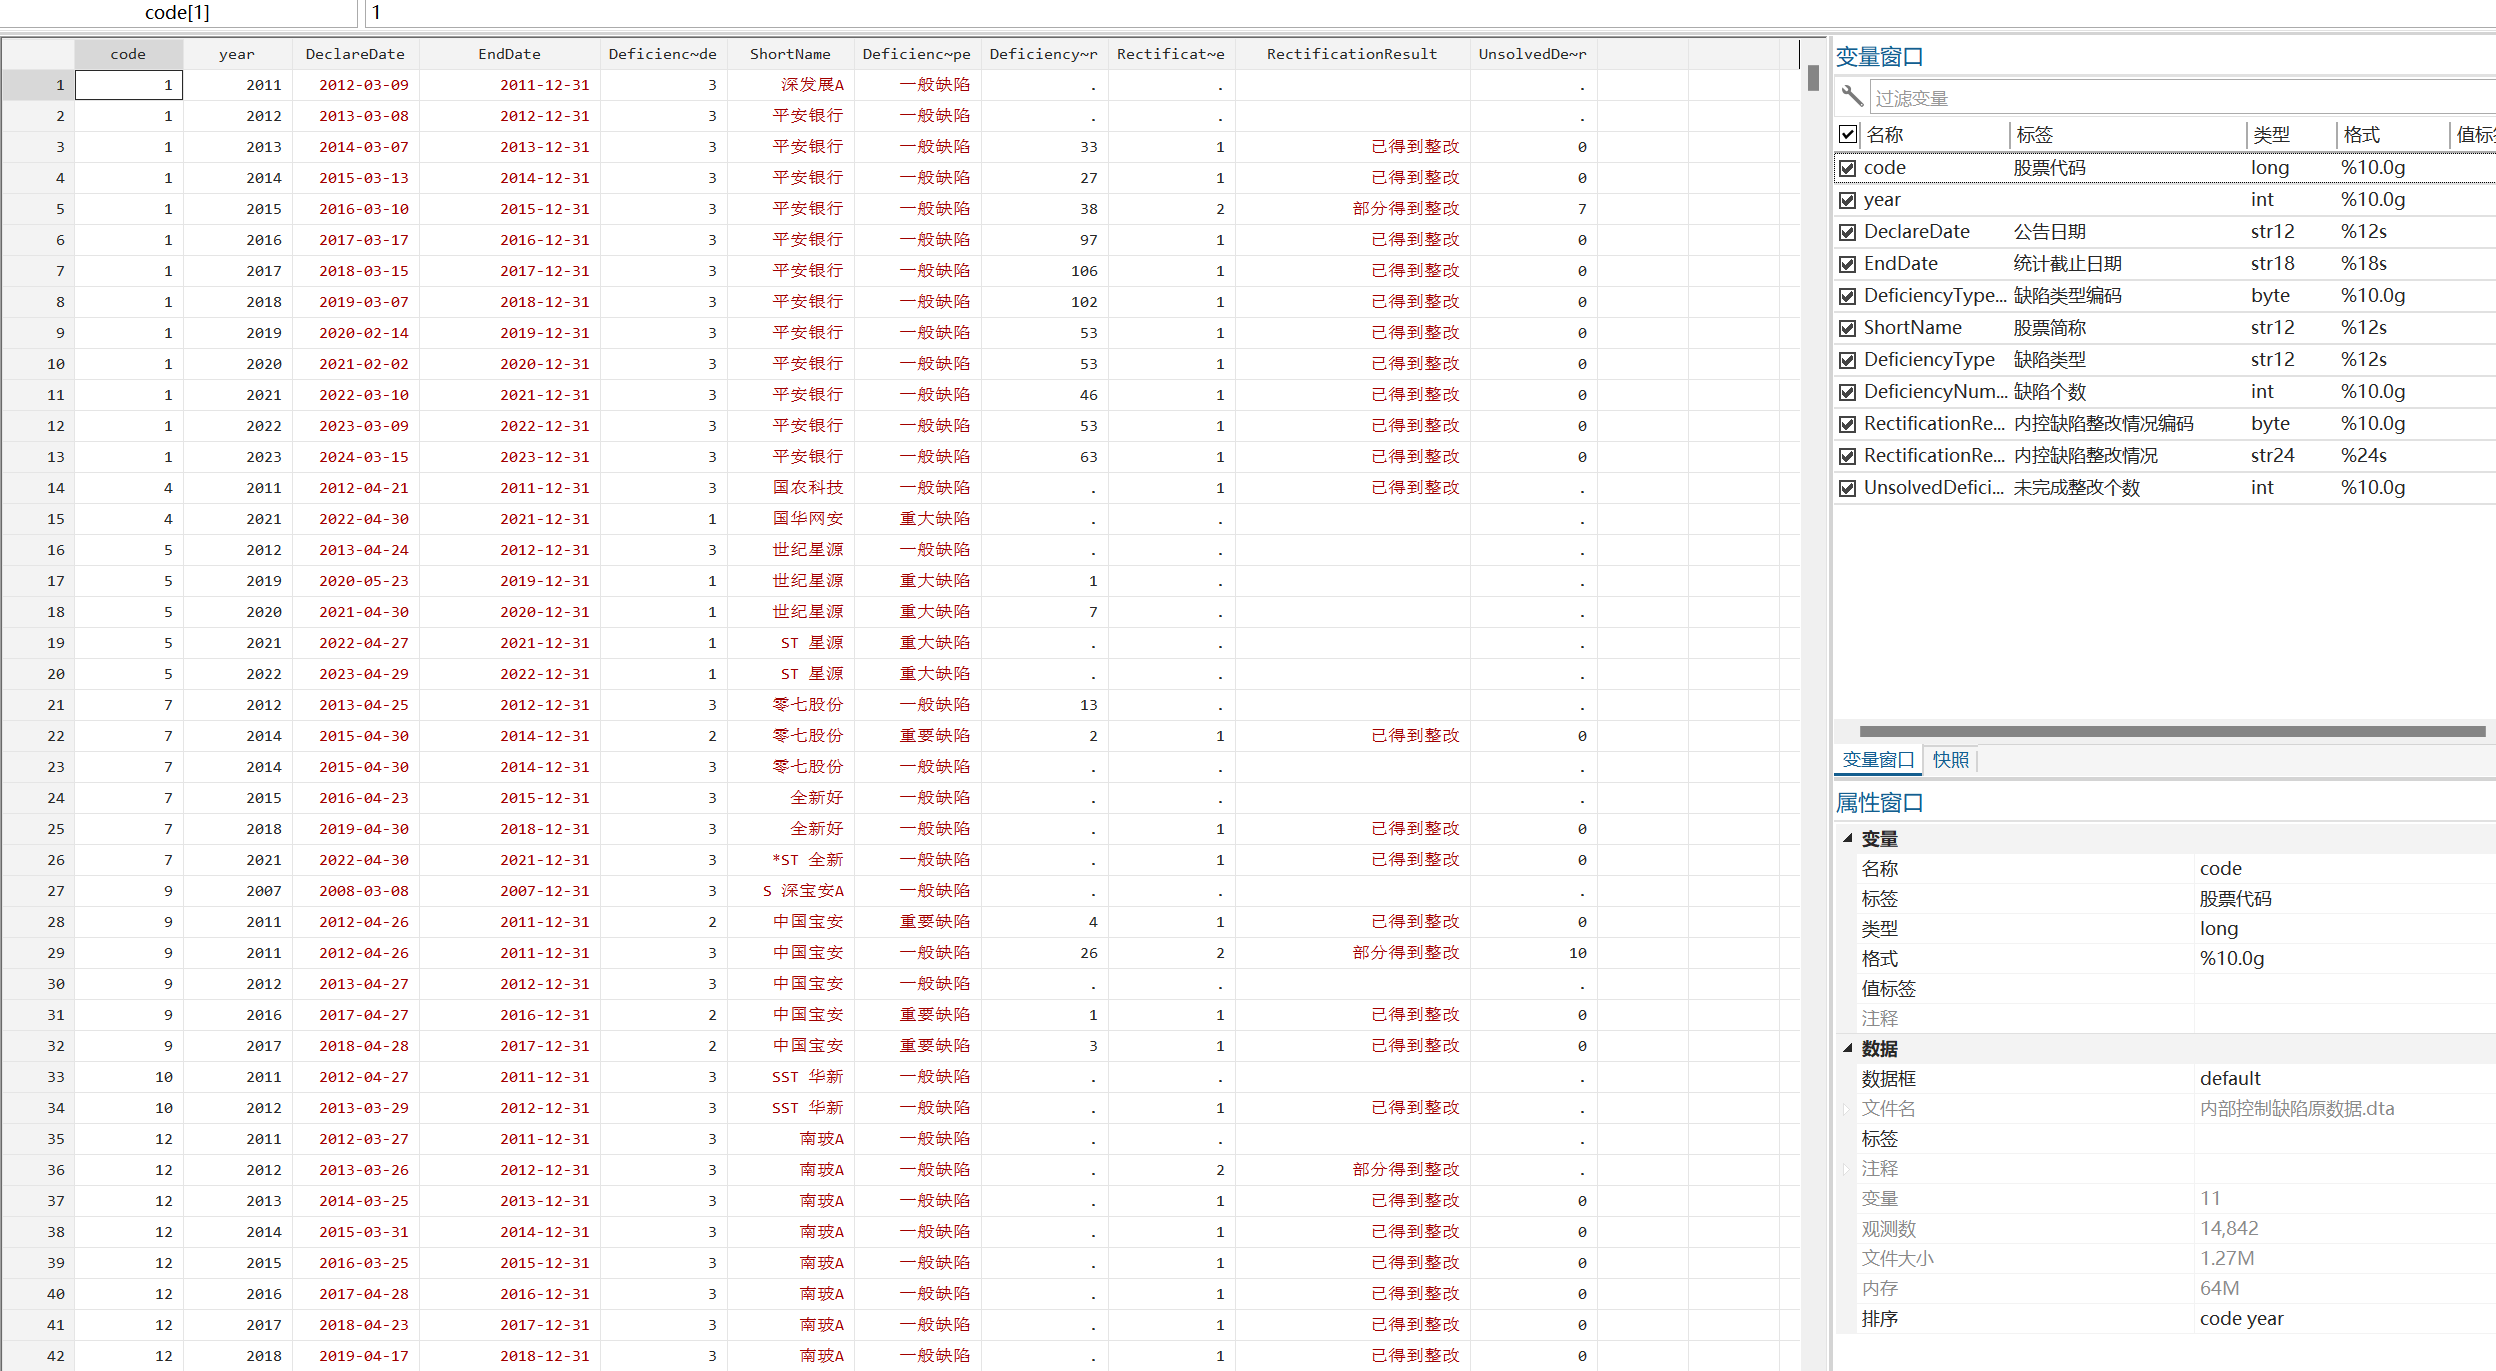
Task: Toggle the EndDate variable checkbox
Action: click(x=1848, y=264)
